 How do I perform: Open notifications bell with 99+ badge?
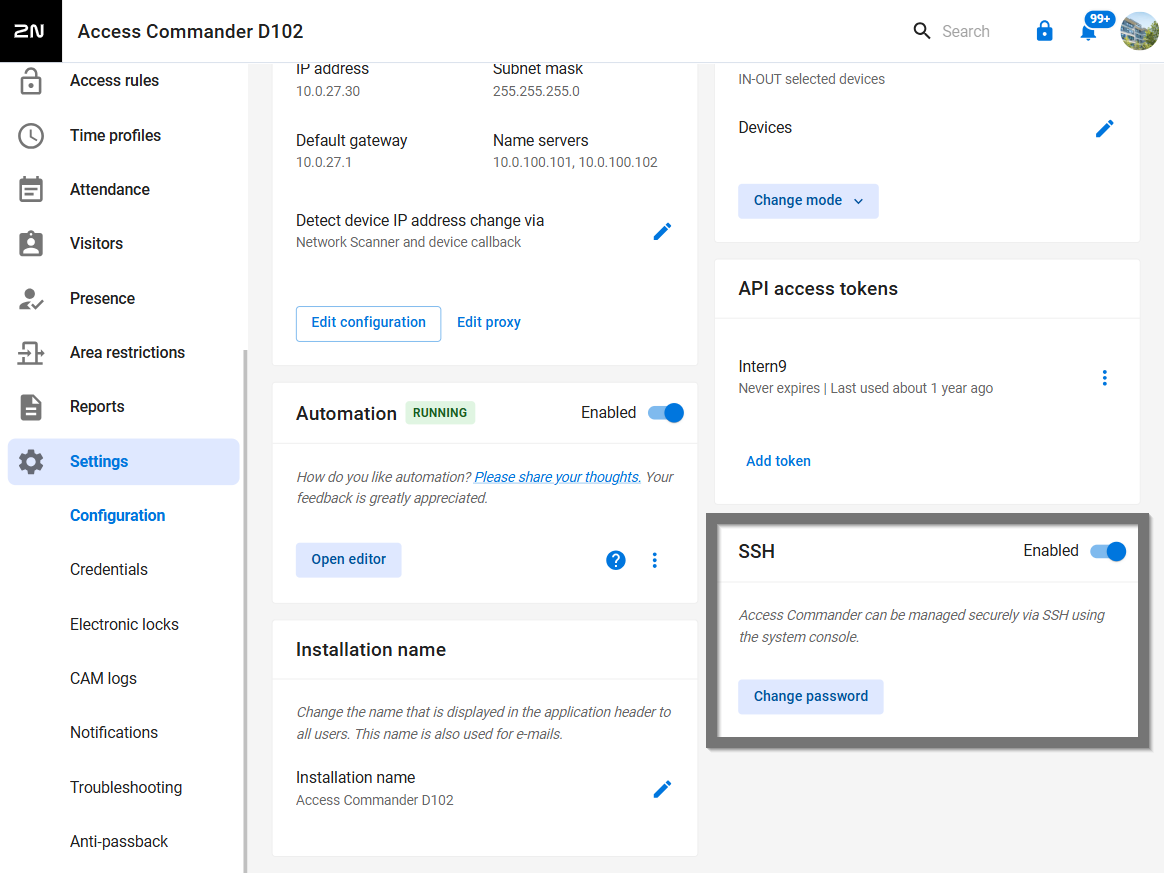pyautogui.click(x=1088, y=32)
